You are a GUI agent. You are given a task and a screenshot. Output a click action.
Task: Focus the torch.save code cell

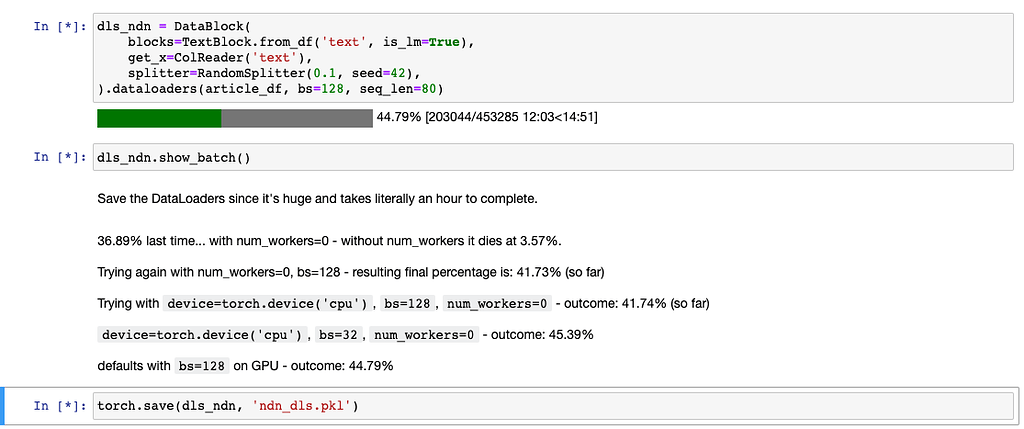pos(555,406)
